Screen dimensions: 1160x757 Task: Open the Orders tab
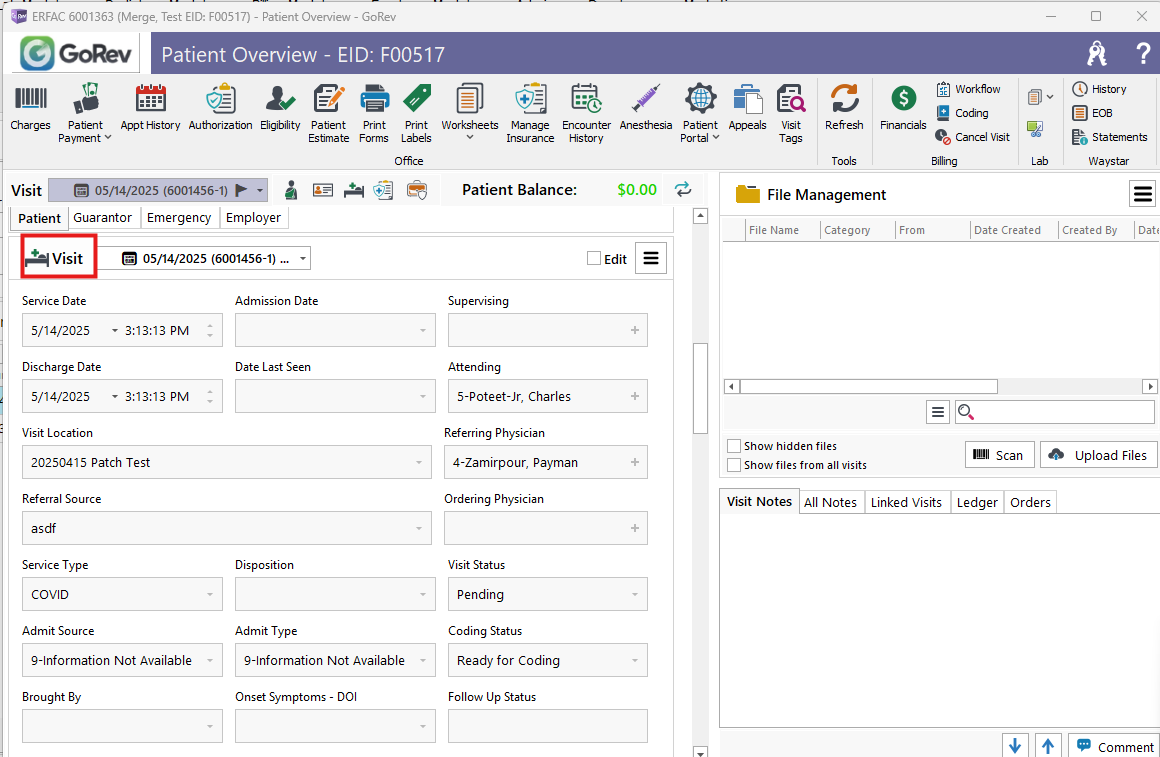1031,502
